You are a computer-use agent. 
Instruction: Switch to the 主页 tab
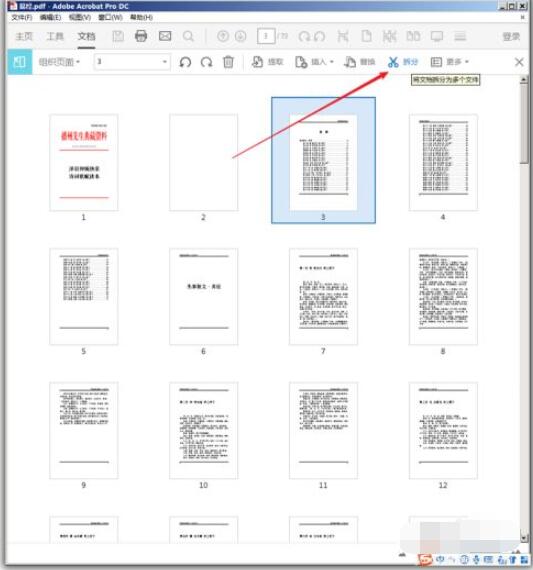click(x=24, y=36)
